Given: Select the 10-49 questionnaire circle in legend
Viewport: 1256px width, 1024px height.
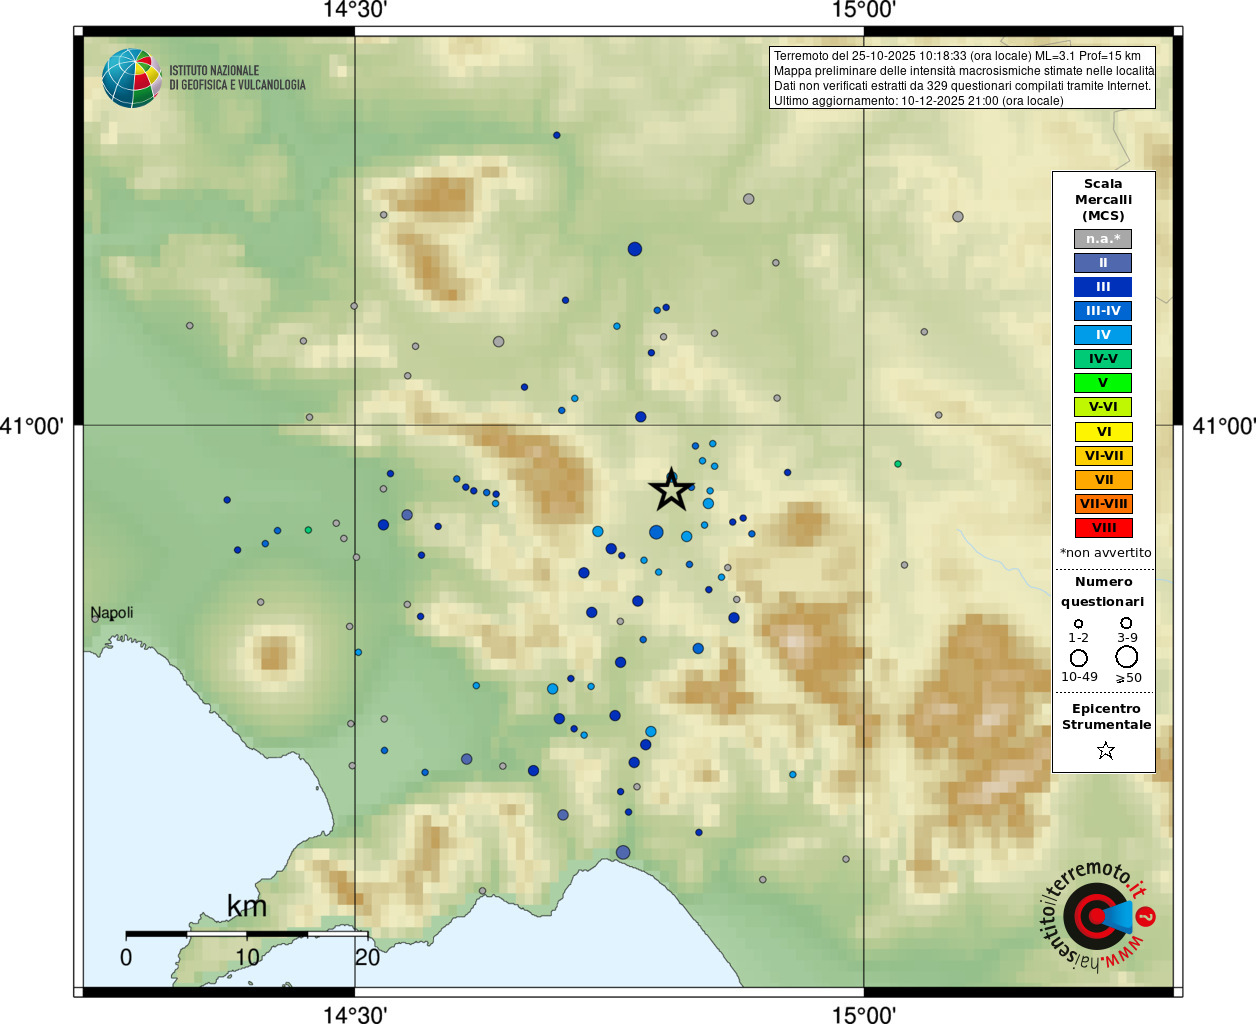Looking at the screenshot, I should (1079, 658).
